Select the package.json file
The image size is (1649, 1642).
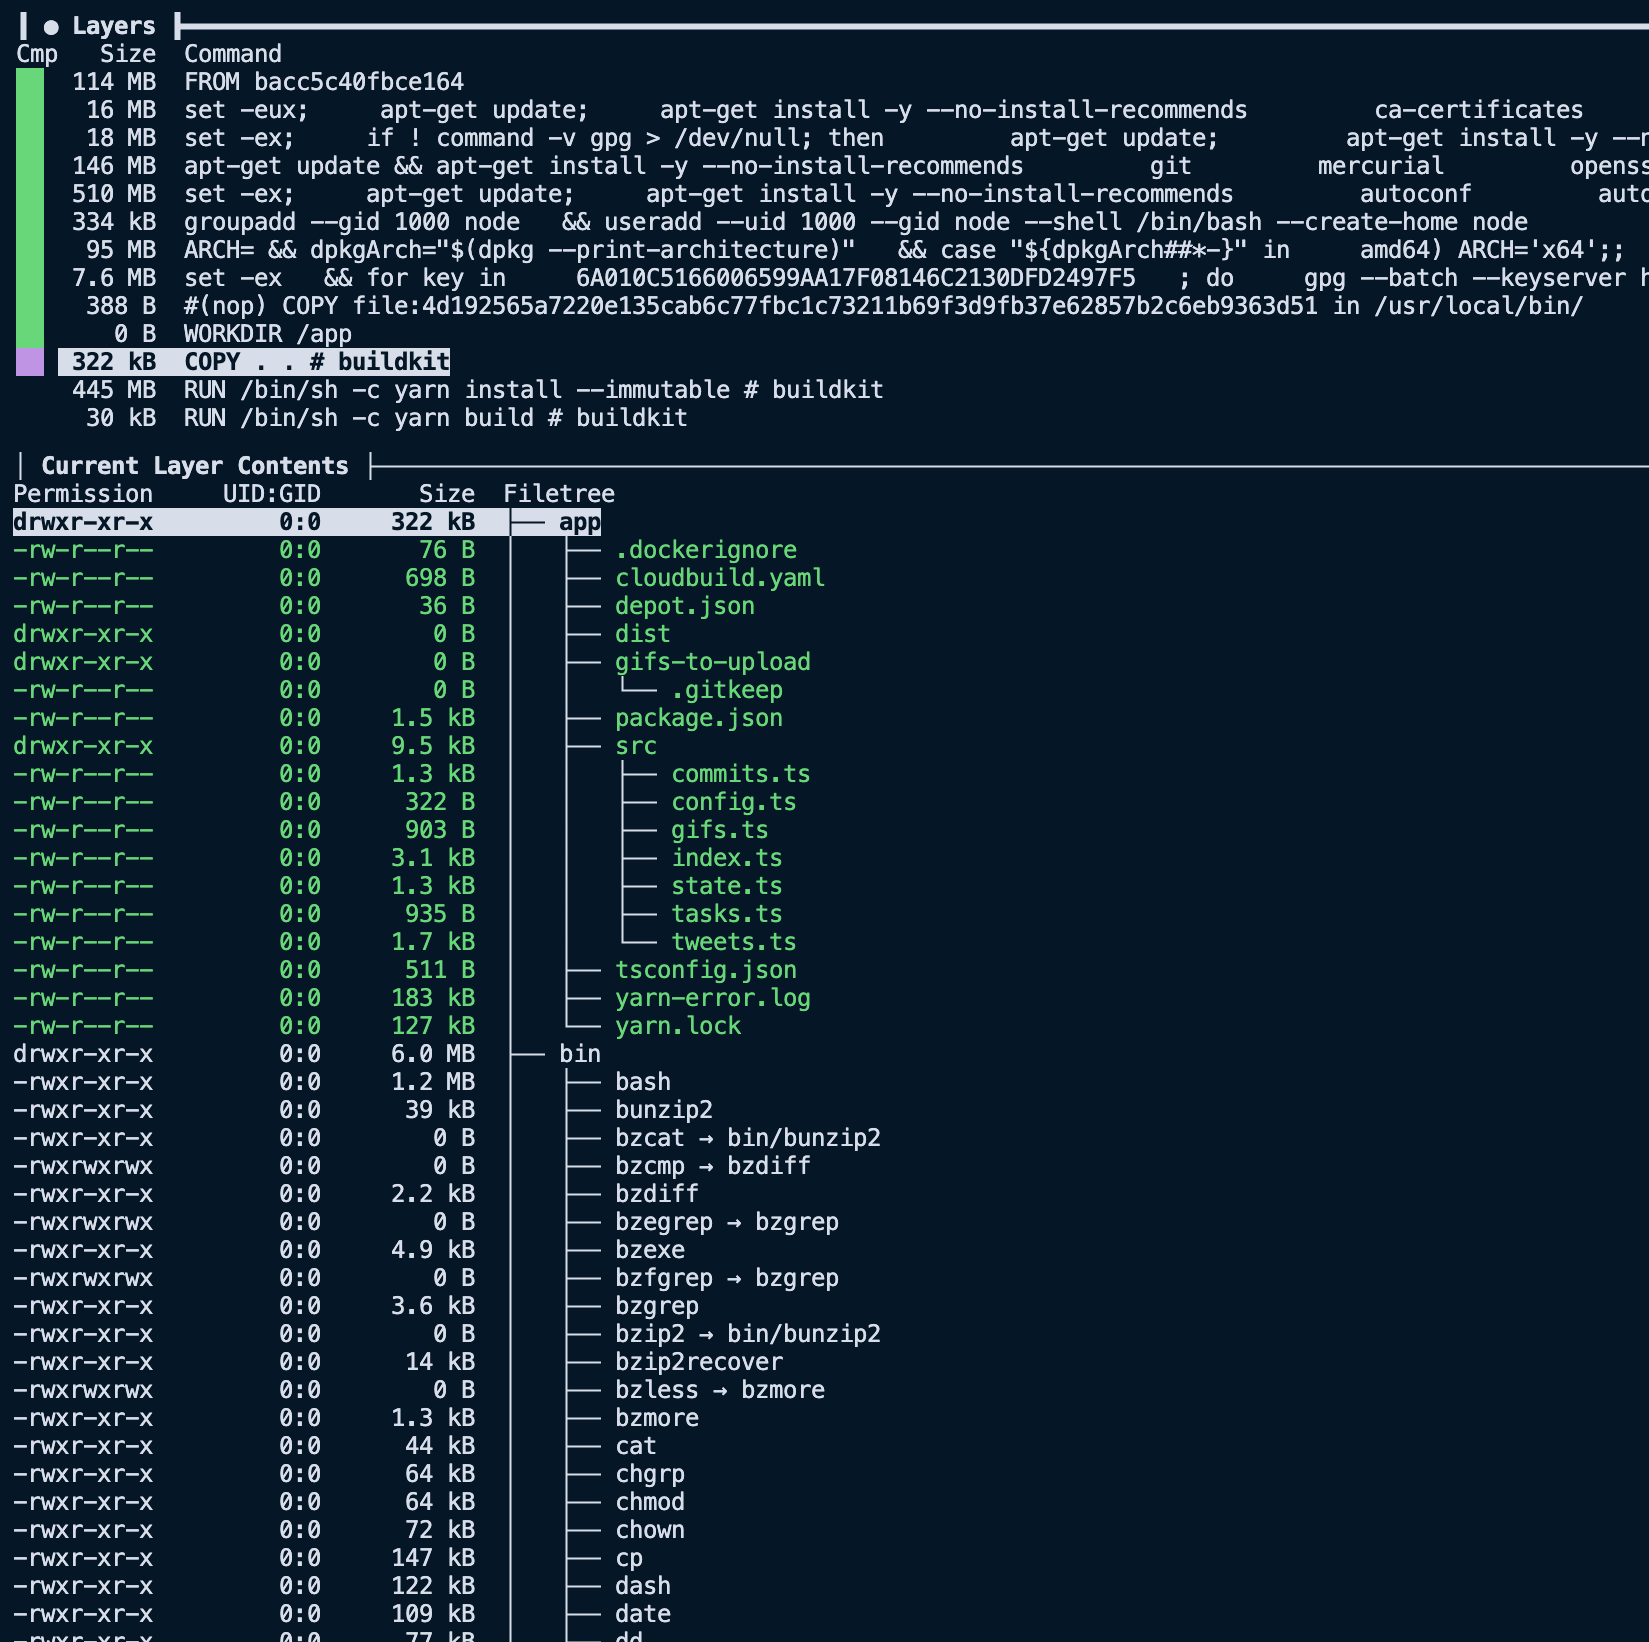click(698, 718)
